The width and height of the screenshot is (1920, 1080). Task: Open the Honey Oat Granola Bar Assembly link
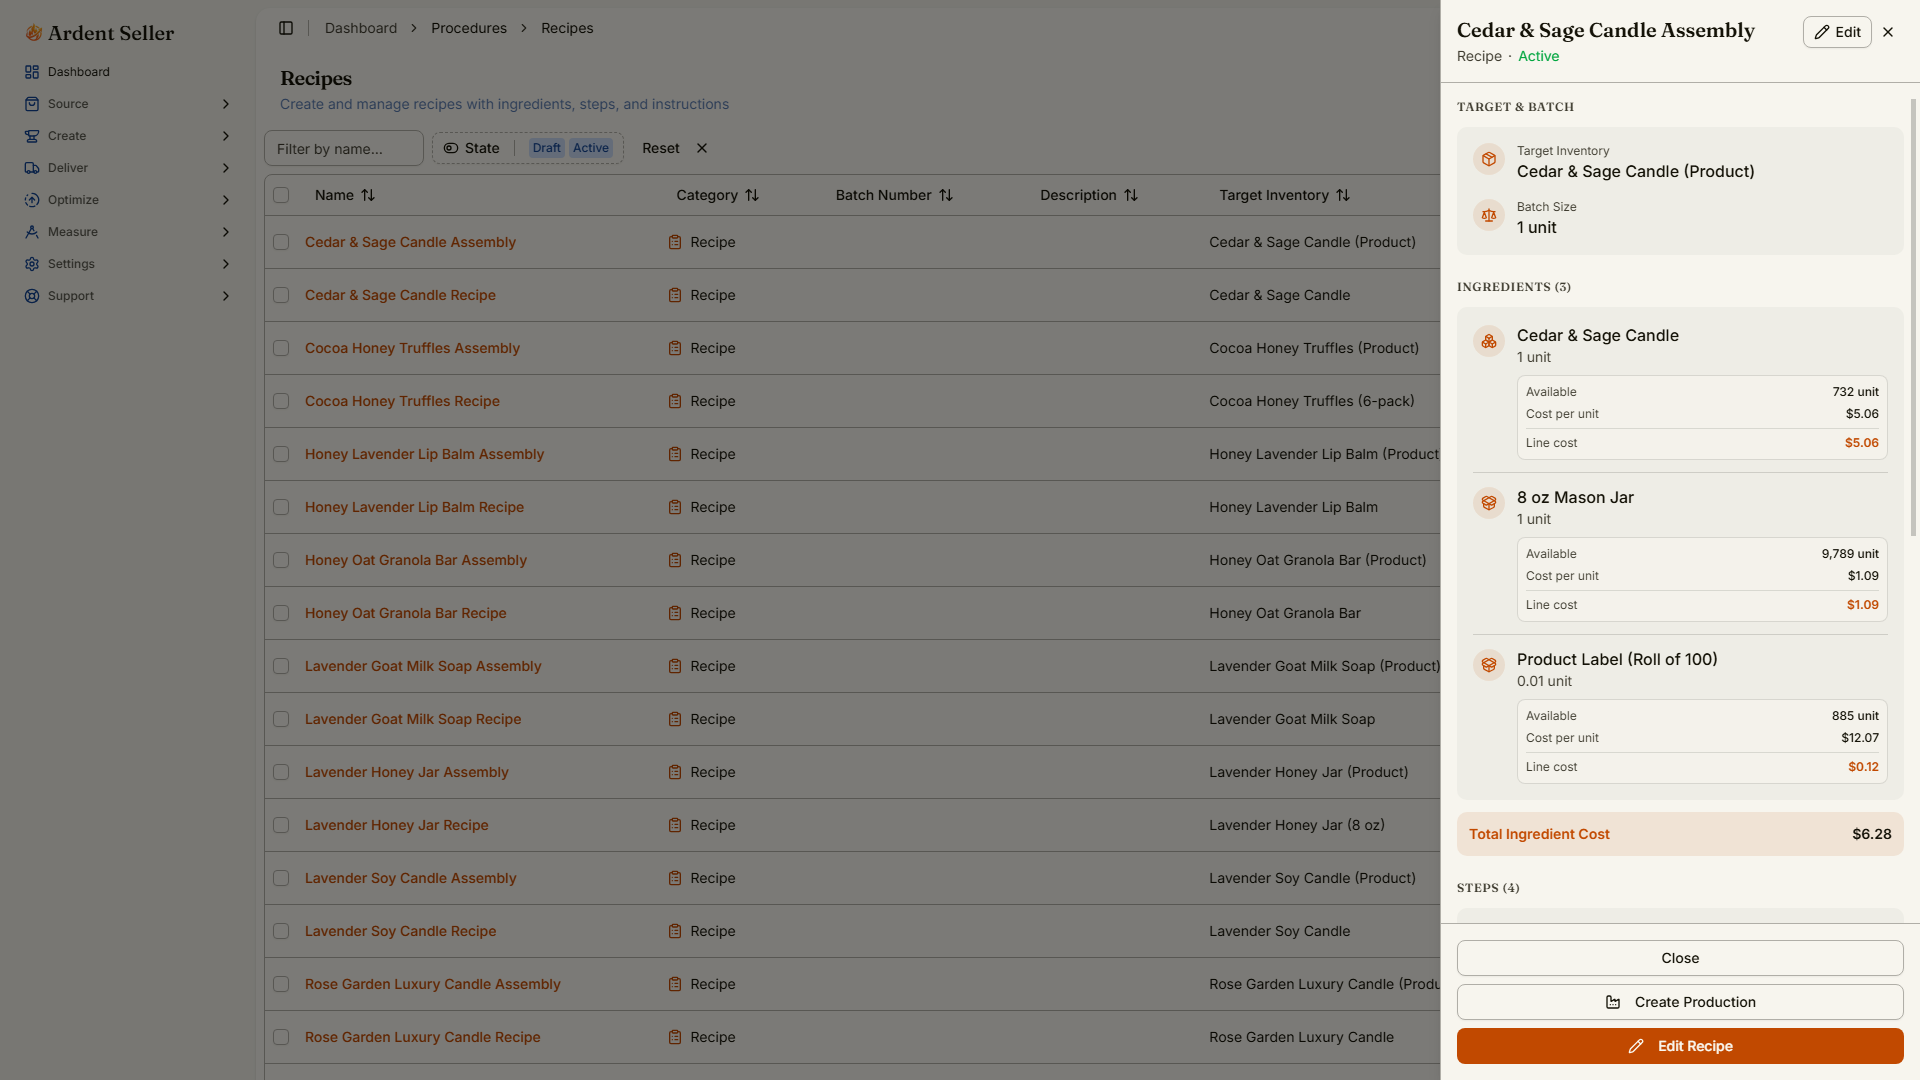coord(416,560)
